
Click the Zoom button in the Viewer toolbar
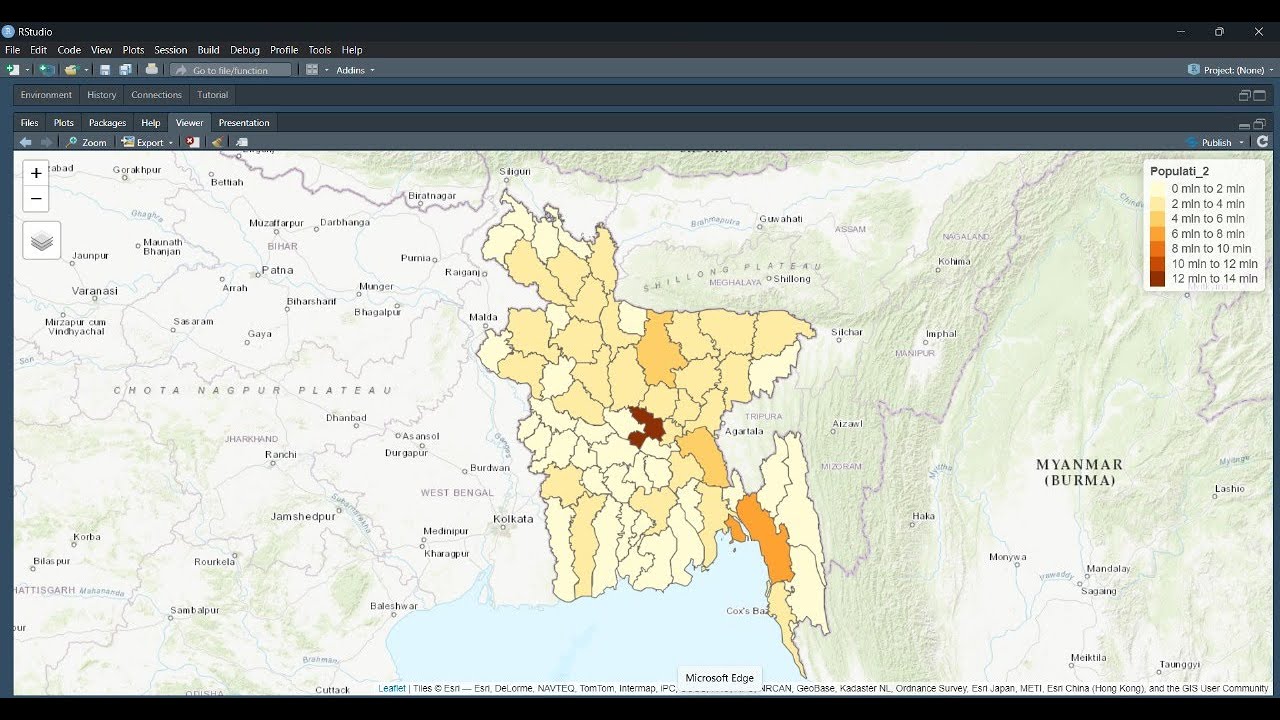87,142
